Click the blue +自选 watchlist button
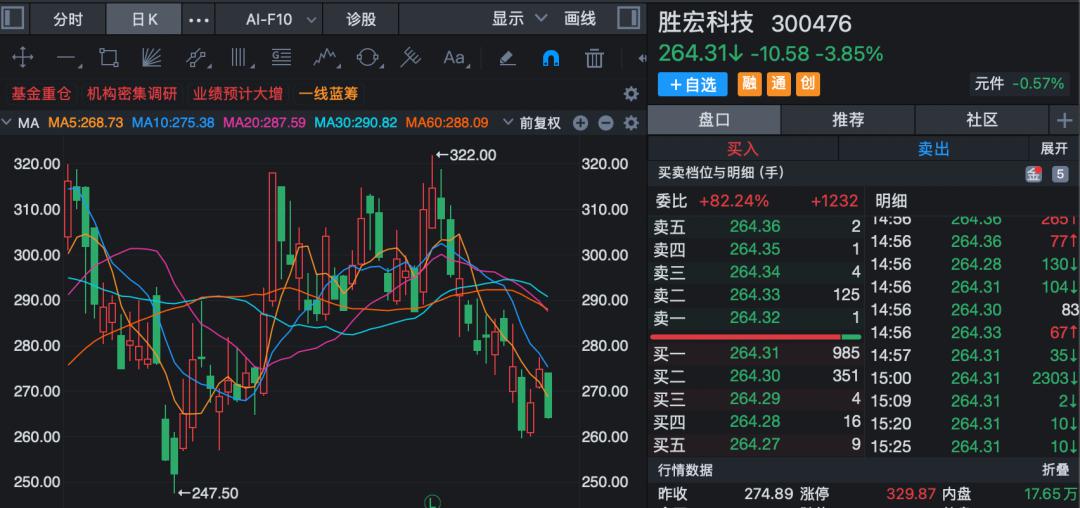Screen dimensions: 1080x508 [693, 84]
